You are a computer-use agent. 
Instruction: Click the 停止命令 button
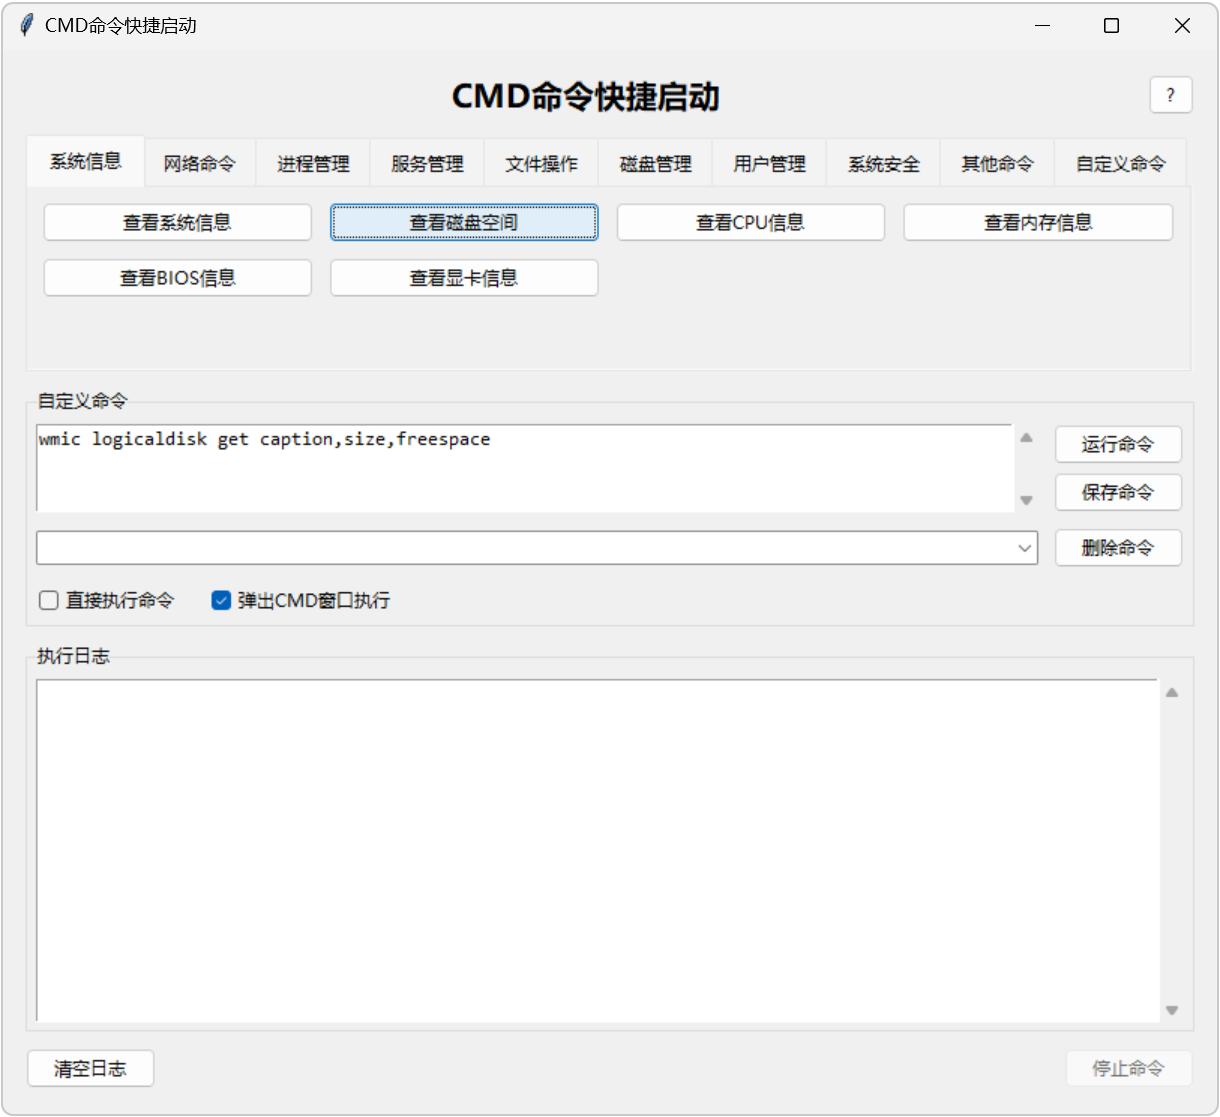[1129, 1068]
